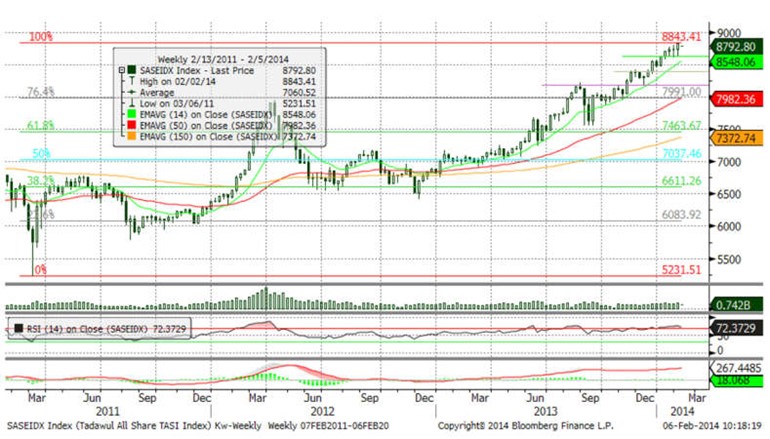Click the green EMAVG (14) legend swatch
Screen dimensions: 770x439
click(132, 114)
